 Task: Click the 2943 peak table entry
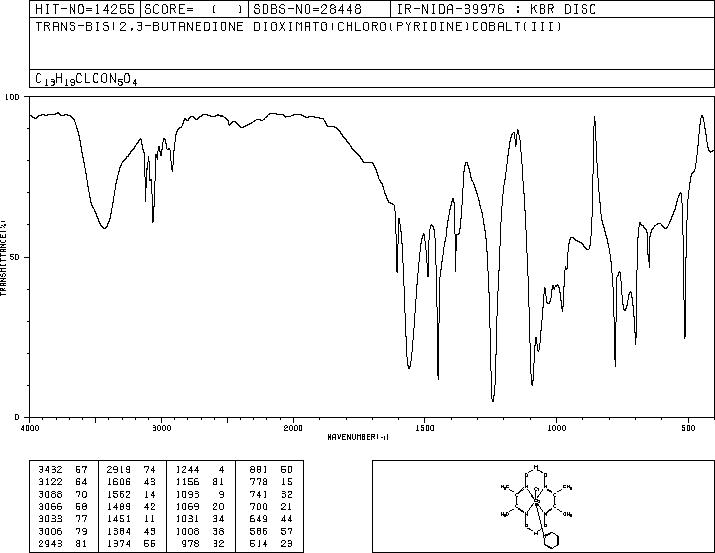(63, 543)
